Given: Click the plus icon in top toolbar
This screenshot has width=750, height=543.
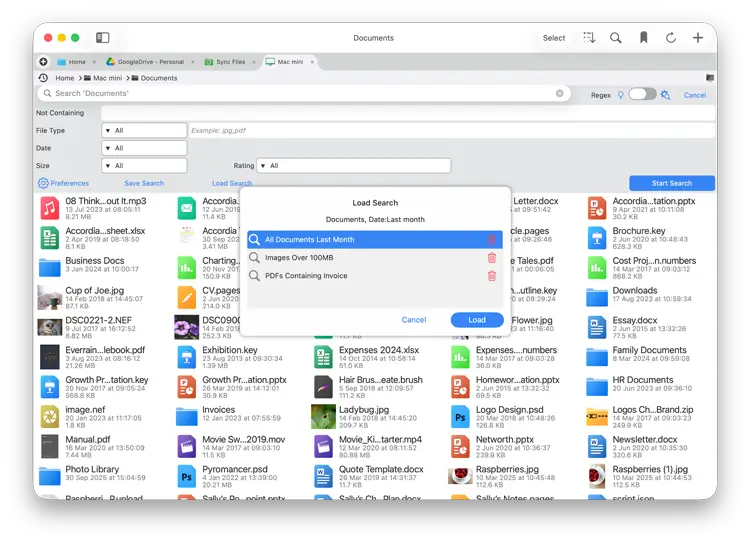Looking at the screenshot, I should [x=698, y=38].
